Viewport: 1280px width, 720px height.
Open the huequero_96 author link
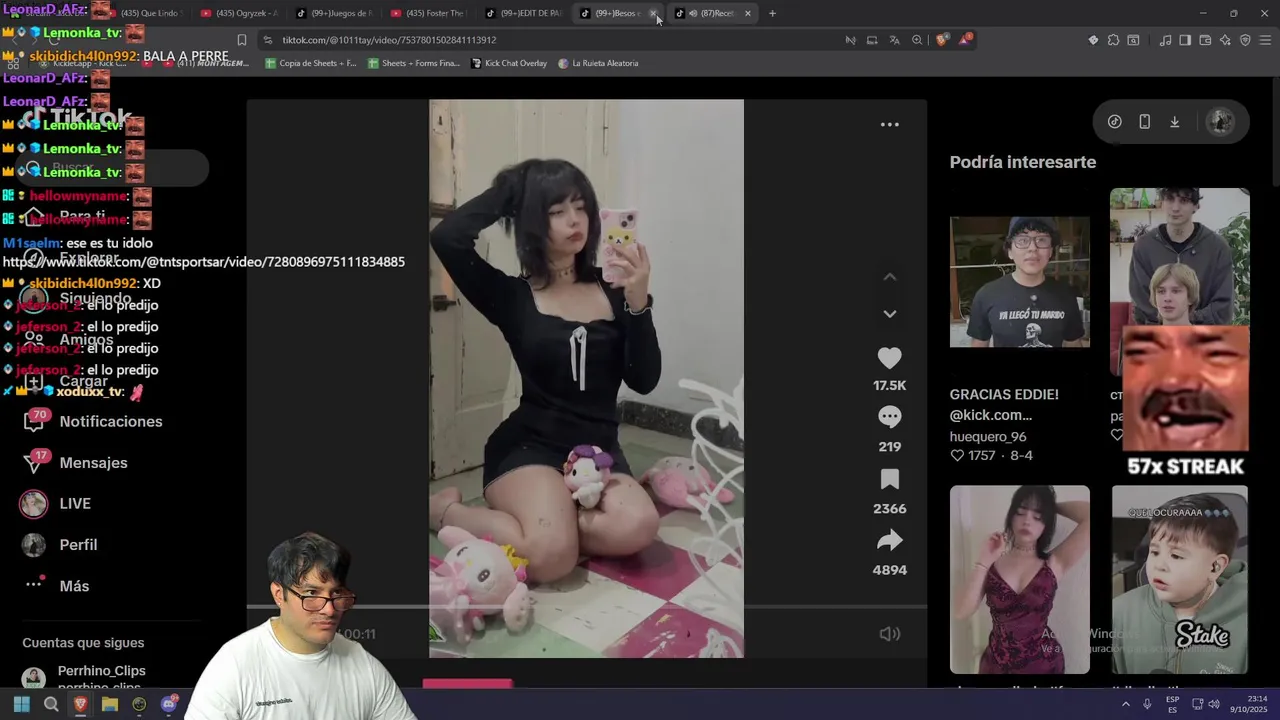pos(988,437)
